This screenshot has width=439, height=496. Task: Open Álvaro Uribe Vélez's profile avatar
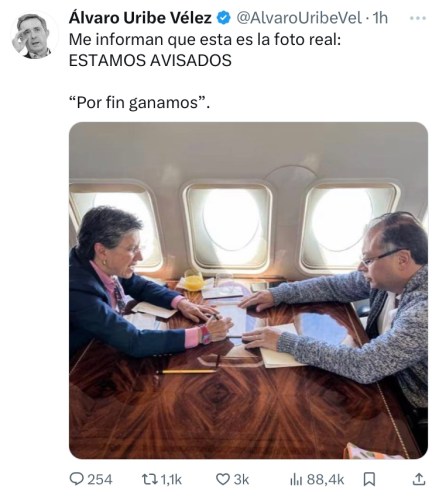[x=33, y=35]
